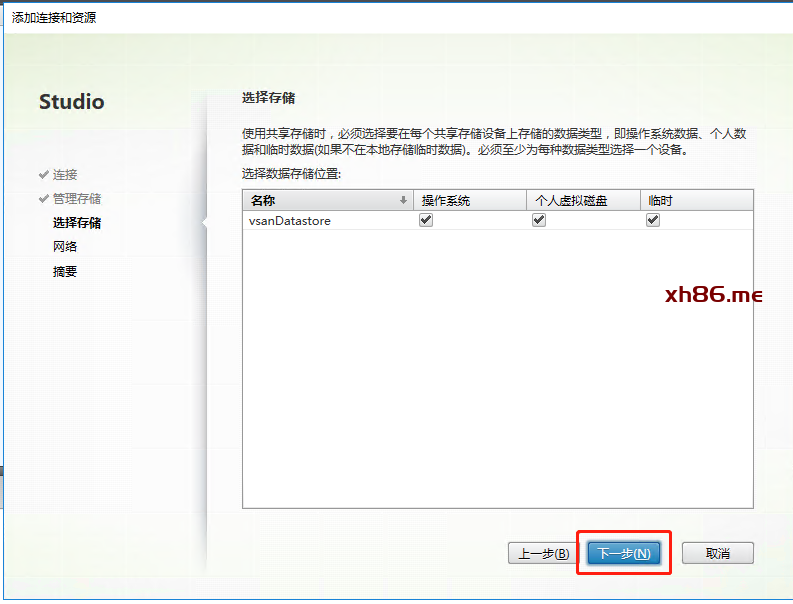Click the 临时 column header

tap(661, 200)
